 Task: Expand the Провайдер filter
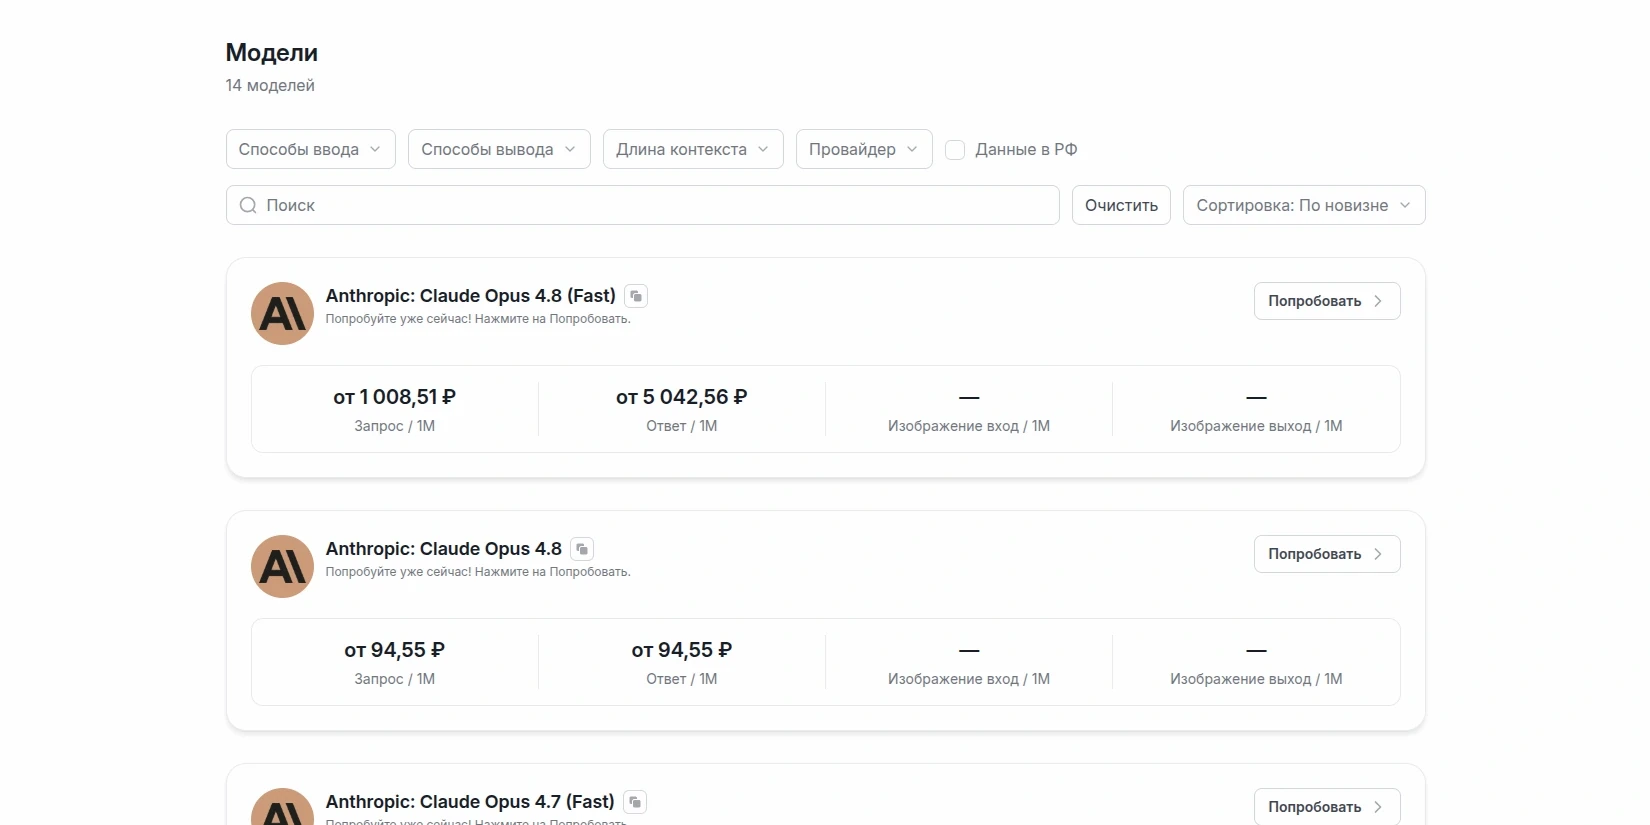click(864, 149)
